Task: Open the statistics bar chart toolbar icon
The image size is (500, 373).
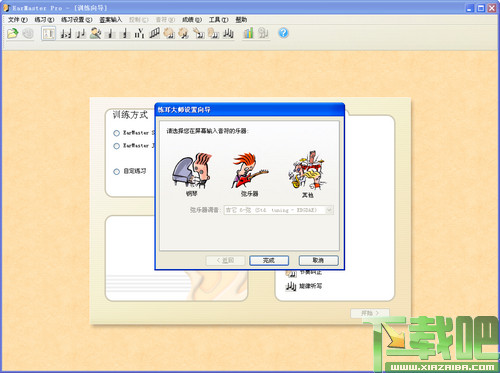Action: click(248, 33)
